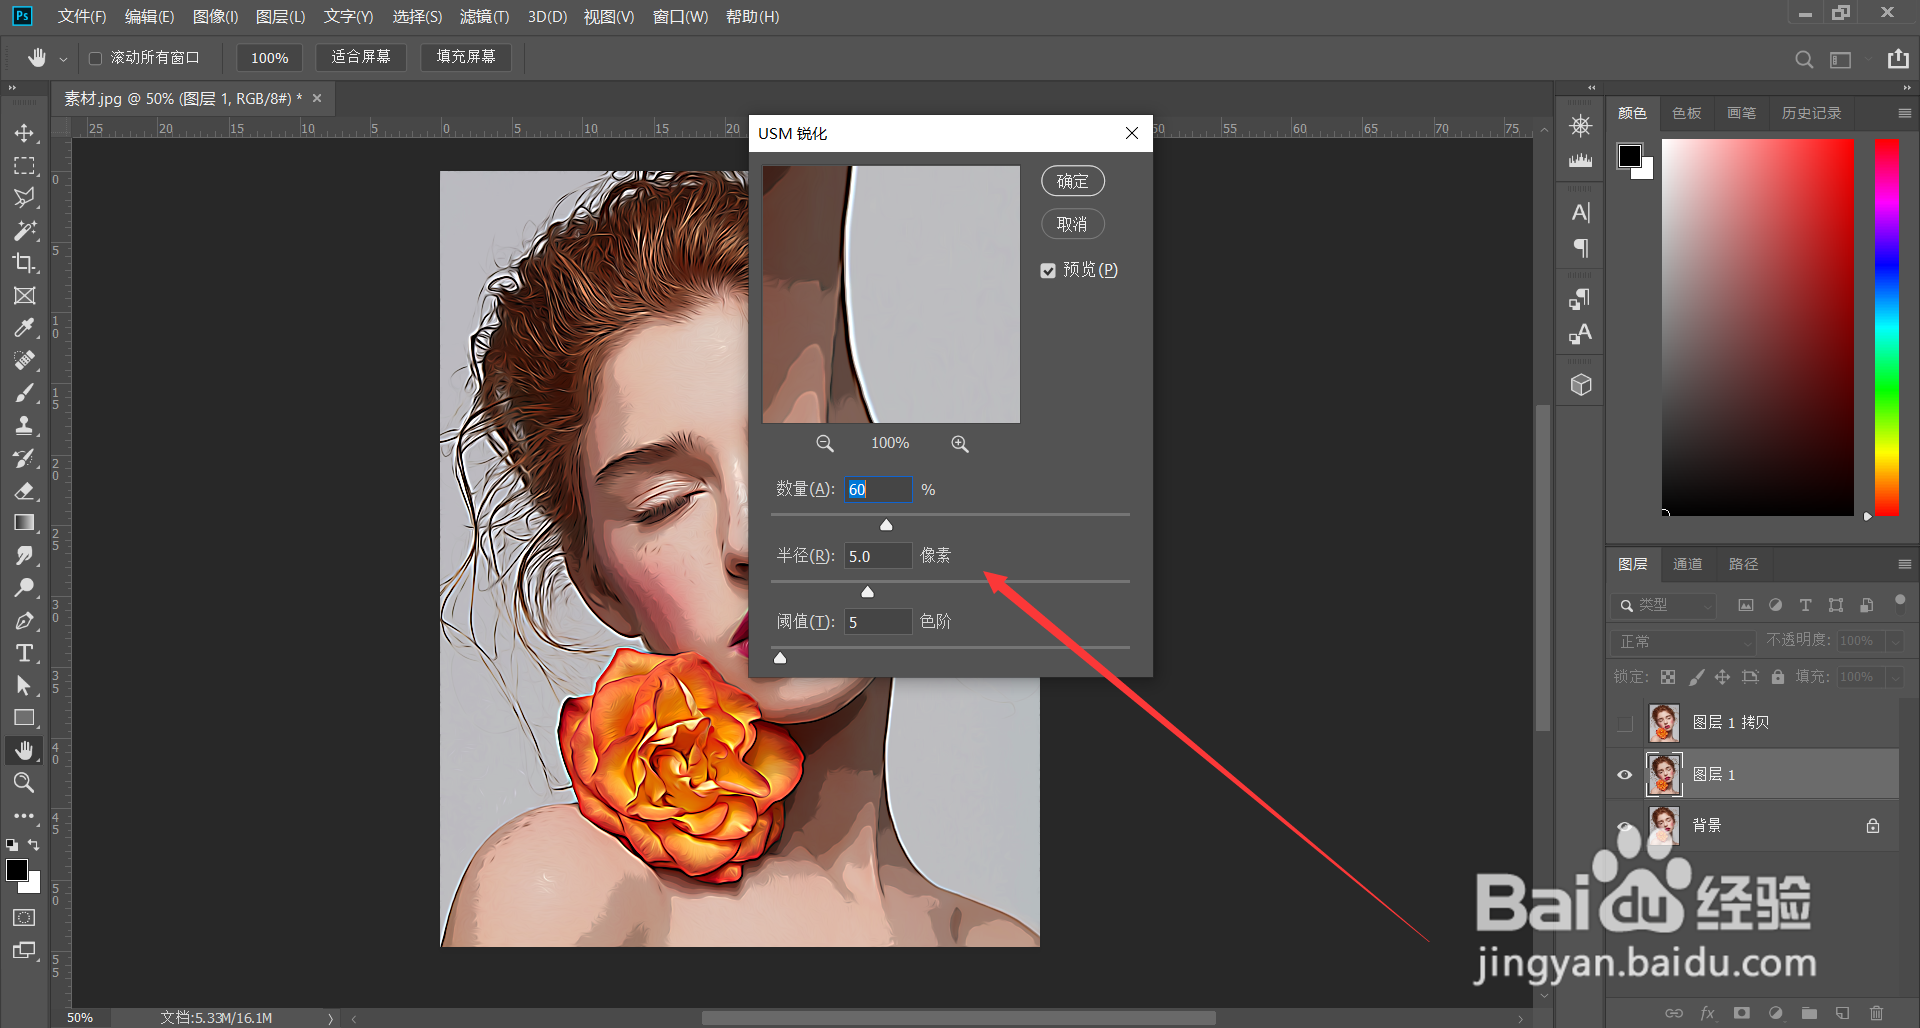Select the Move tool

click(x=24, y=133)
